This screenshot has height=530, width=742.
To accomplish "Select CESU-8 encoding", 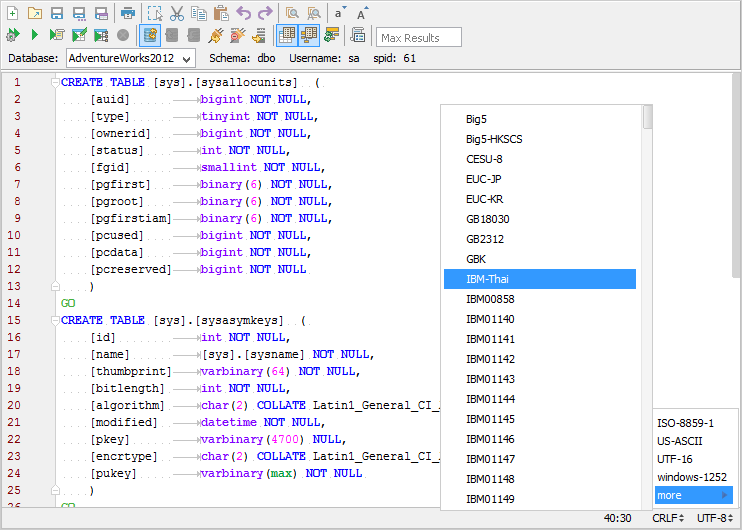I will tap(540, 159).
